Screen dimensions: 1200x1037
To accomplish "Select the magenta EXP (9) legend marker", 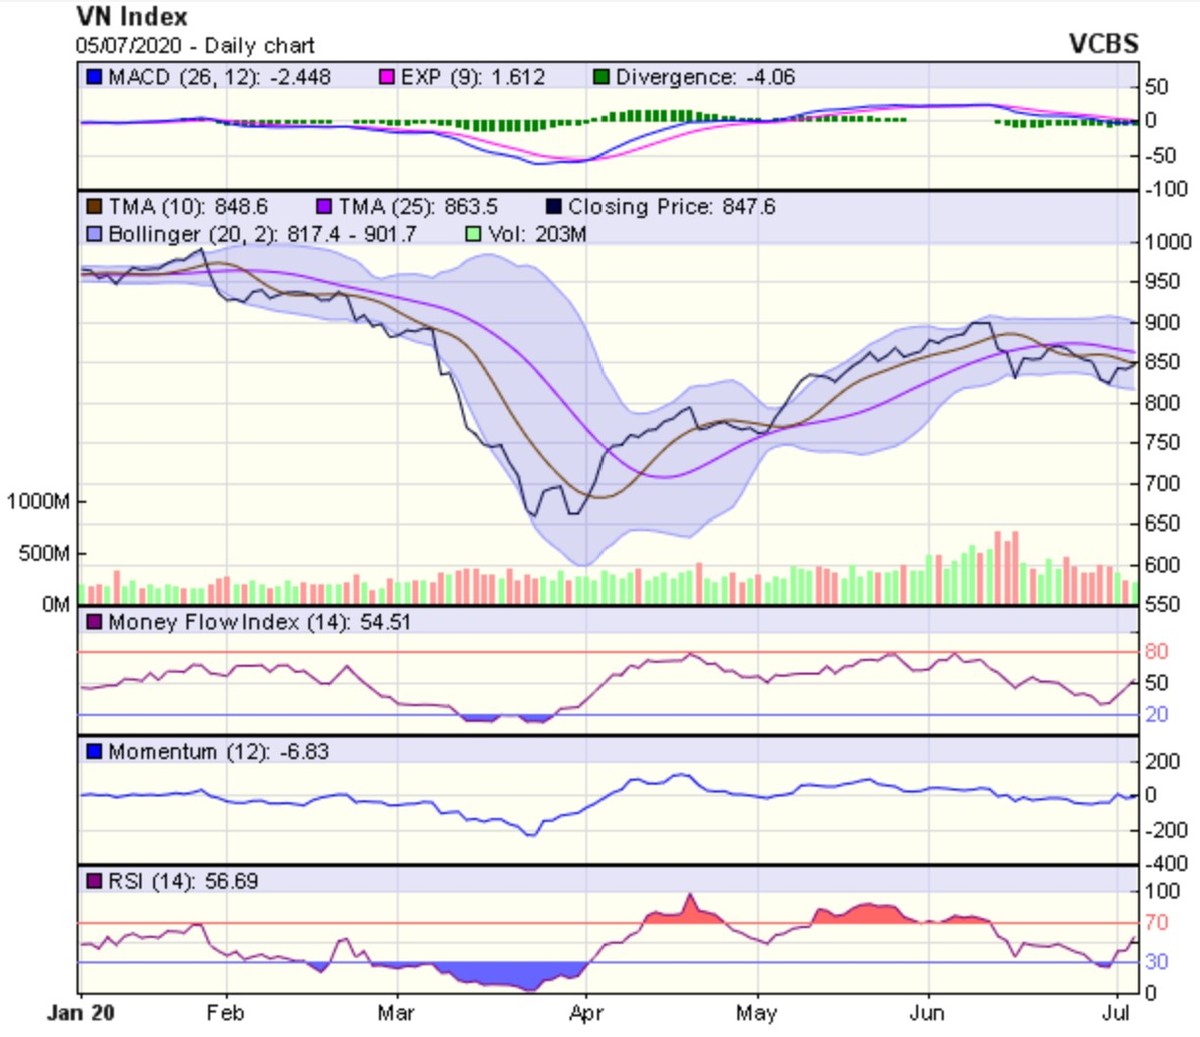I will click(388, 77).
